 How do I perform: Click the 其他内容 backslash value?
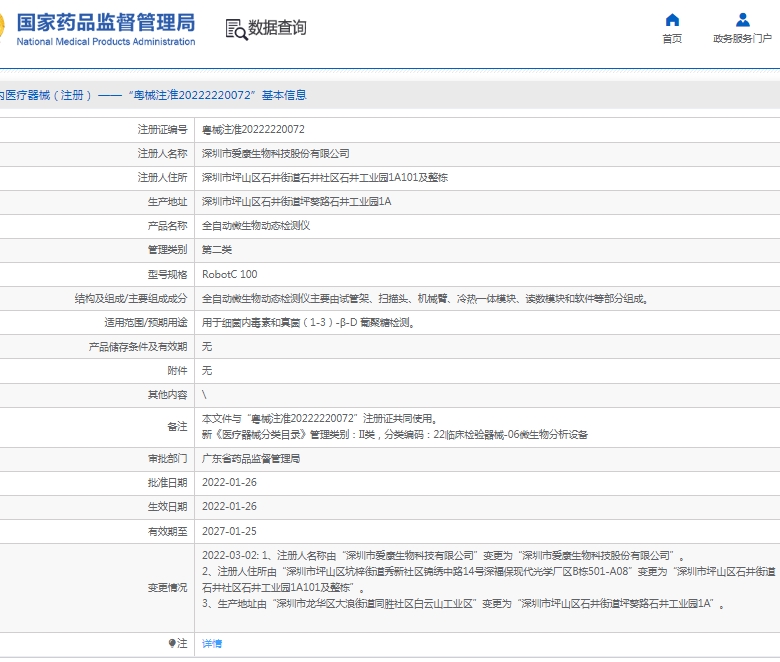(x=204, y=395)
